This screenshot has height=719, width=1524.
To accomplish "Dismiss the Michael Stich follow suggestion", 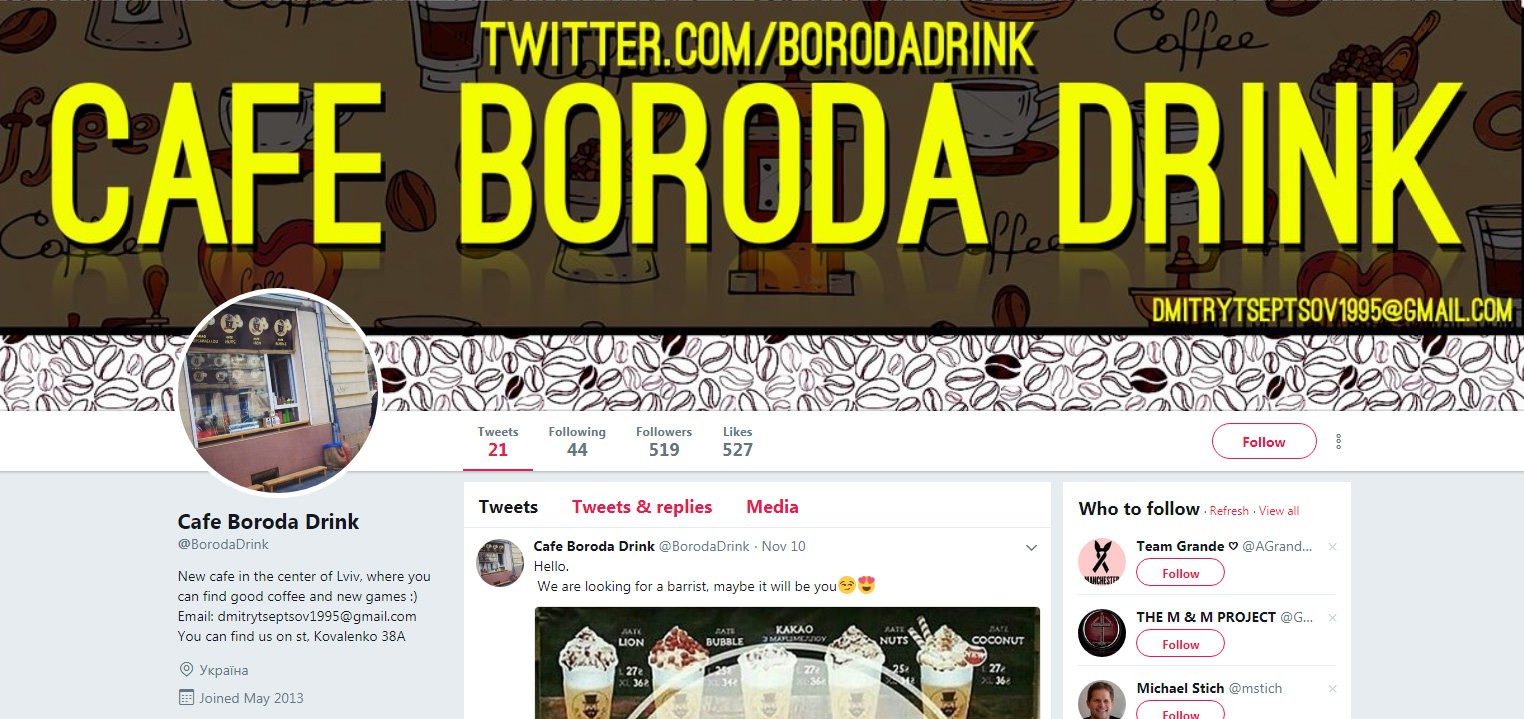I will coord(1332,689).
